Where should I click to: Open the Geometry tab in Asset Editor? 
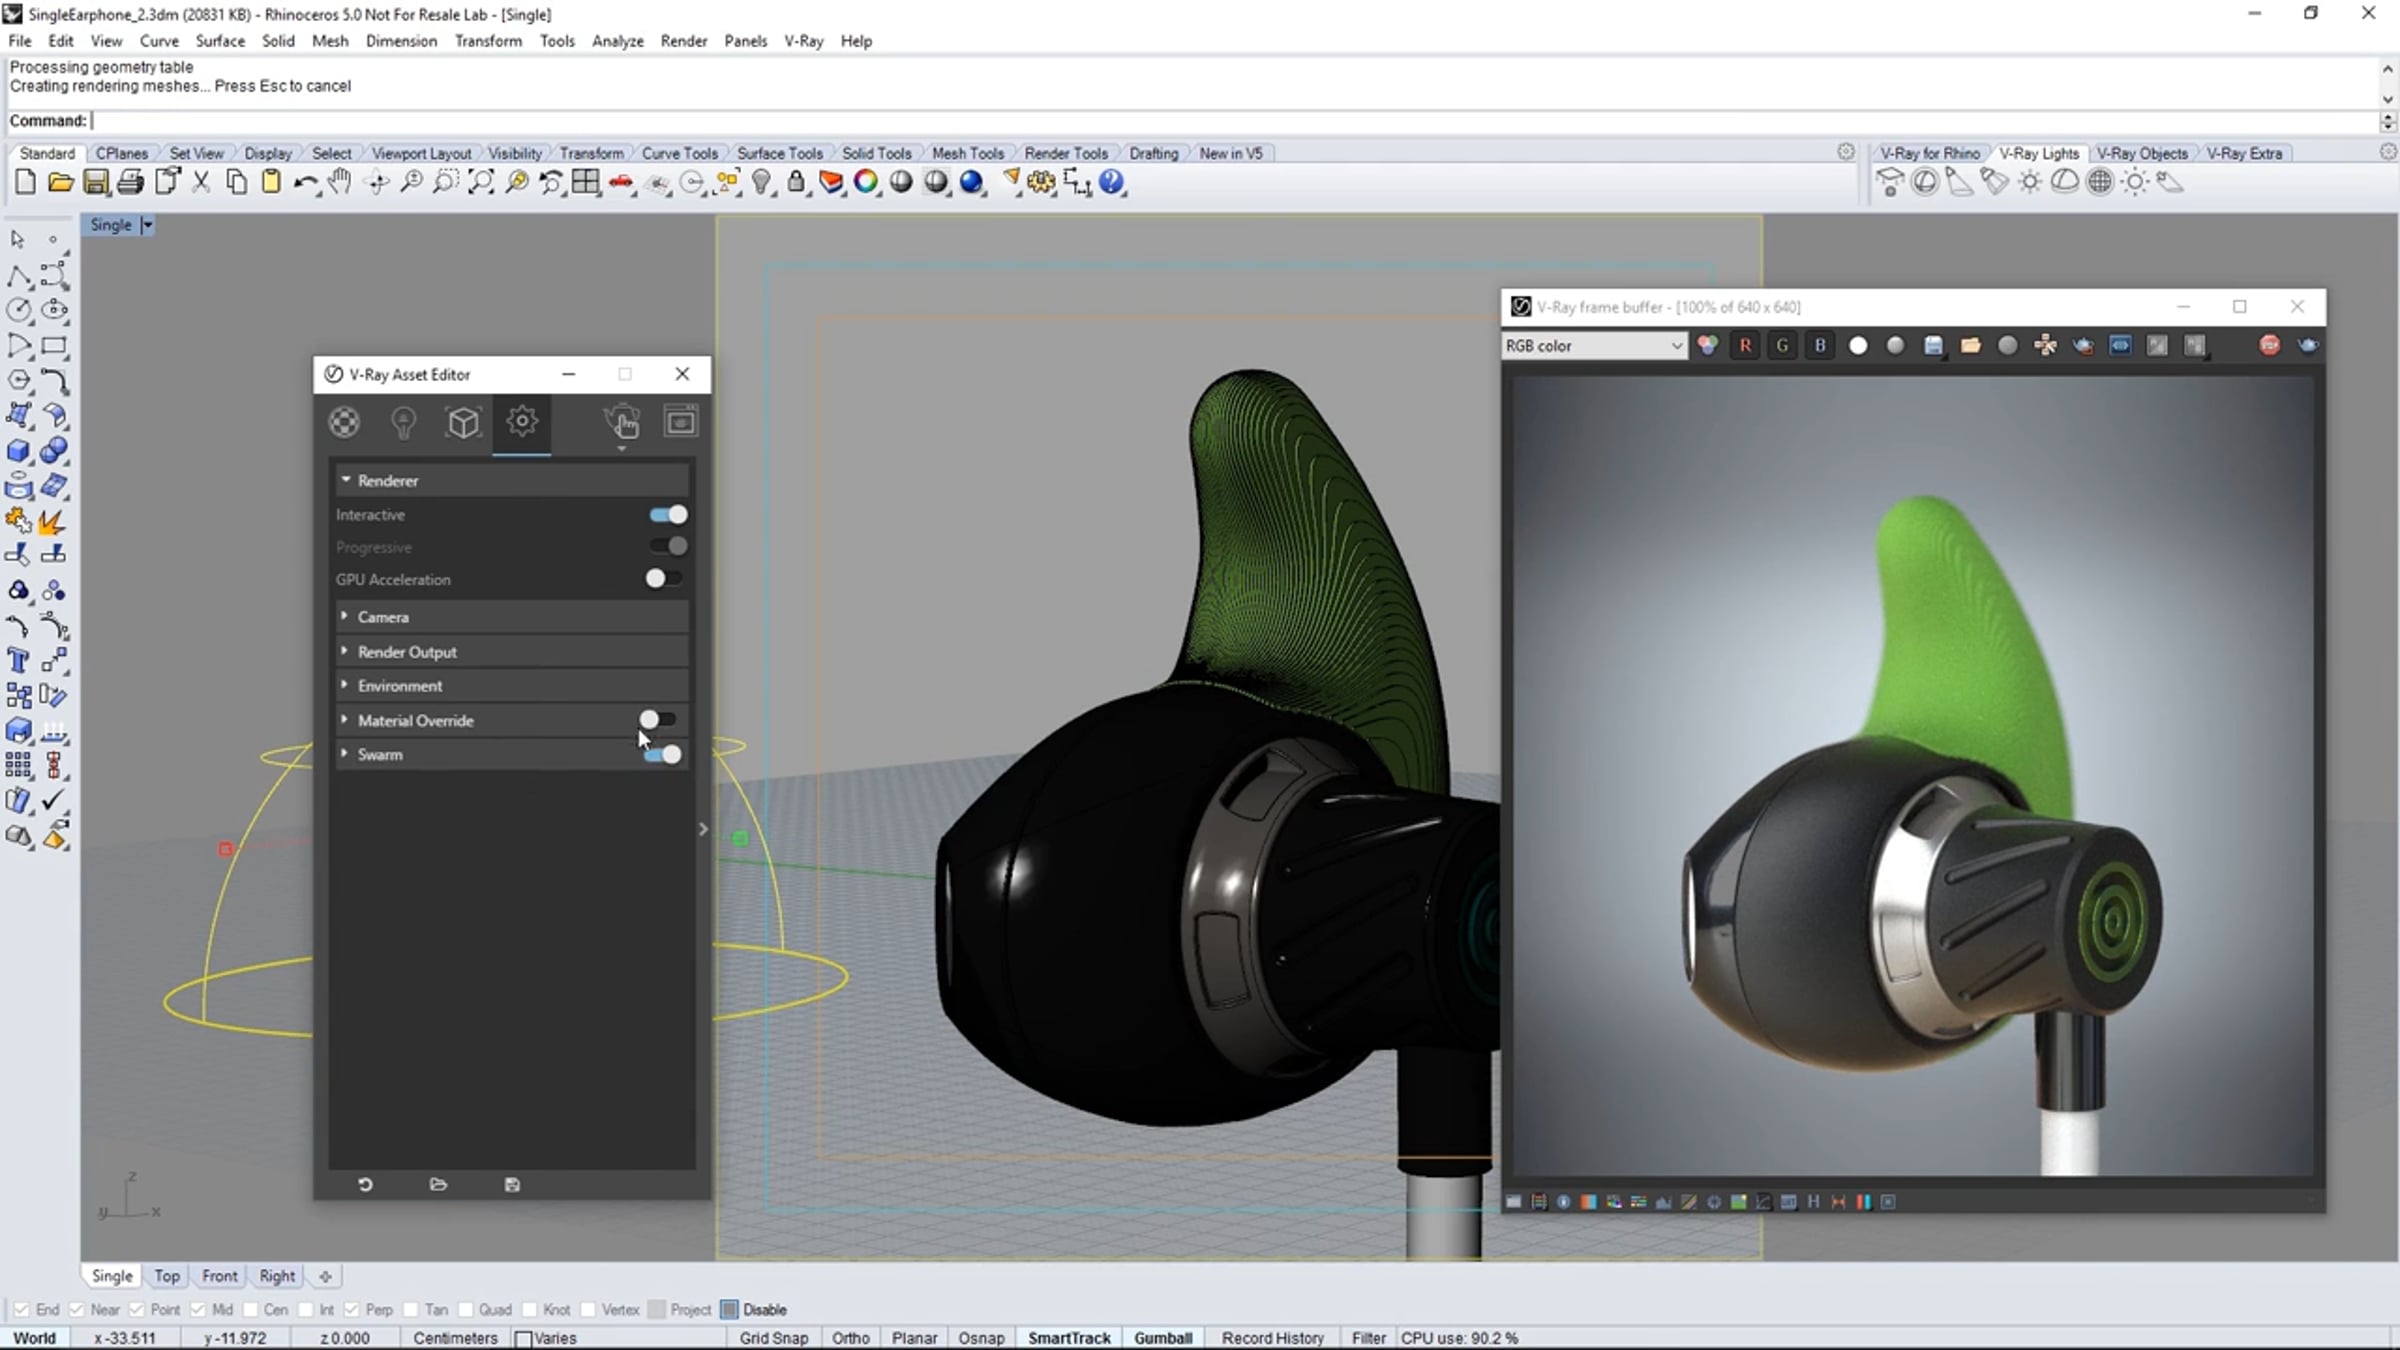tap(463, 422)
